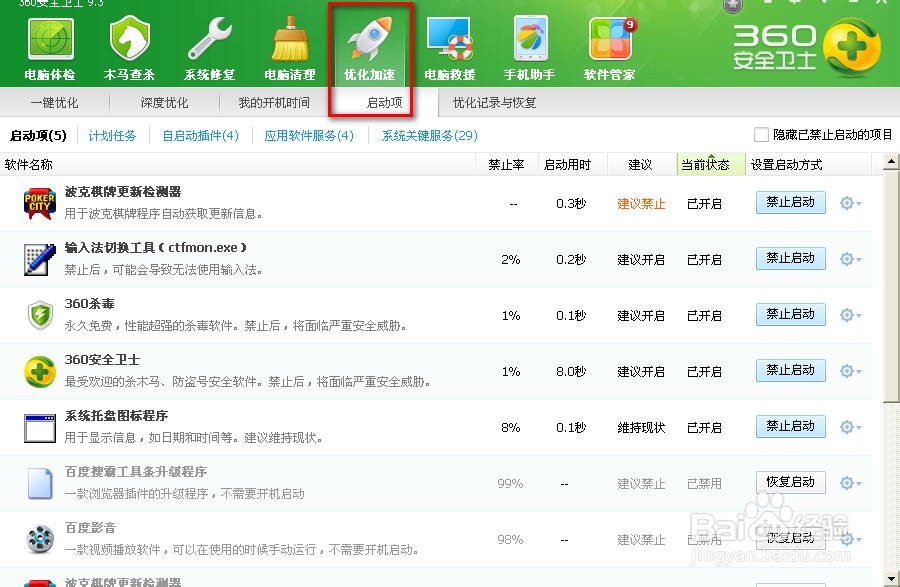
Task: Toggle 隐藏已禁止启动的项目 checkbox
Action: tap(761, 135)
